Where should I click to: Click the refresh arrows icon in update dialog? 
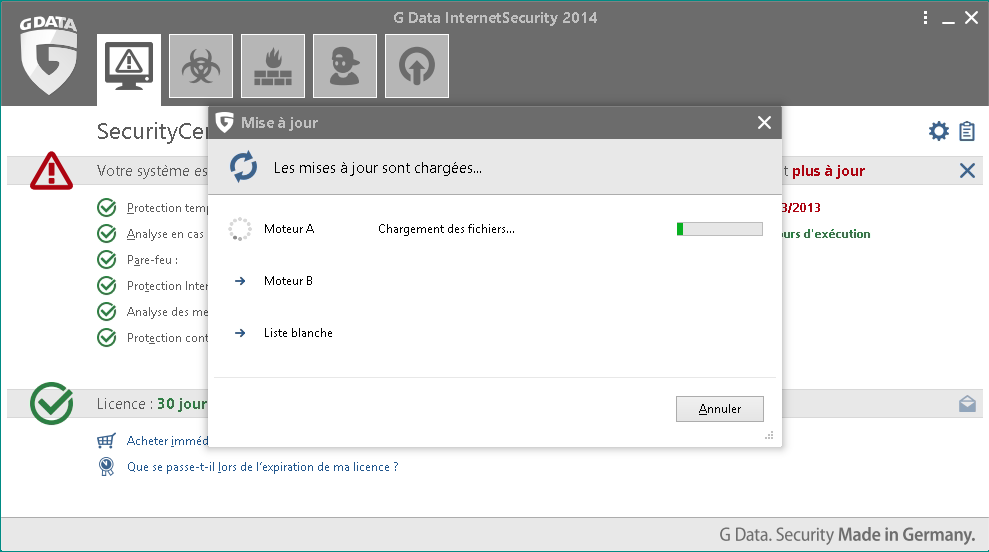pos(243,167)
